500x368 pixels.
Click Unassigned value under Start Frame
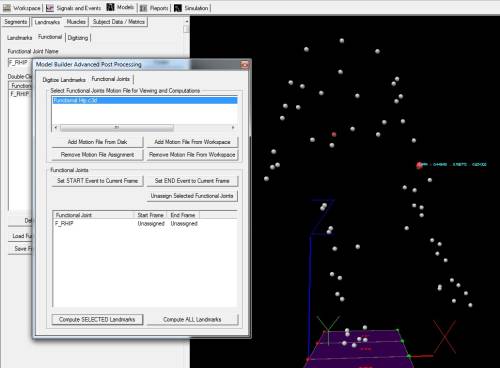pos(151,224)
